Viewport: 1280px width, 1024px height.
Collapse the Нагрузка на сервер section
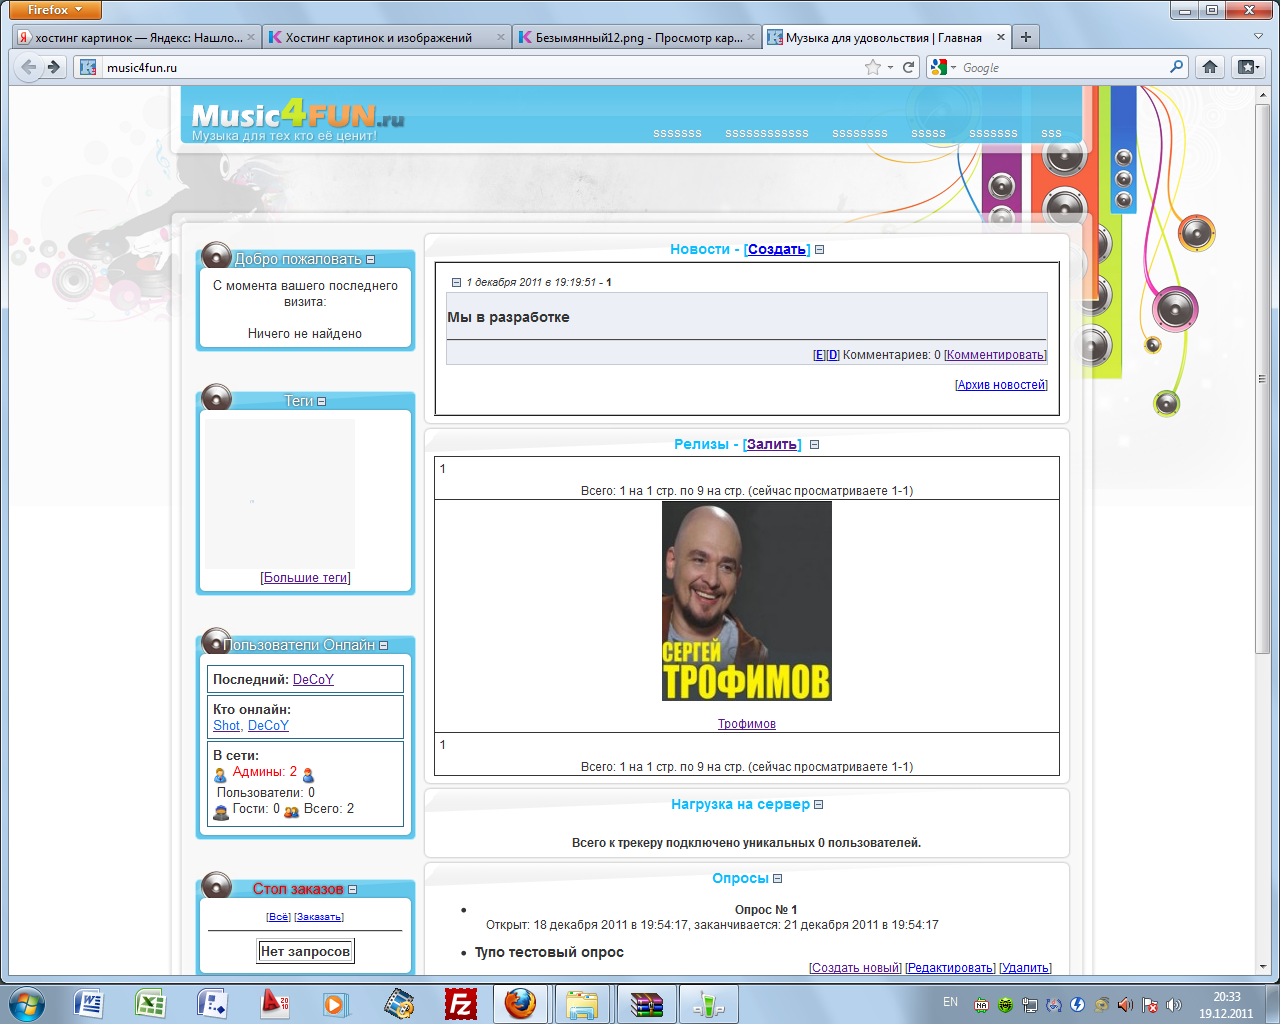click(819, 805)
